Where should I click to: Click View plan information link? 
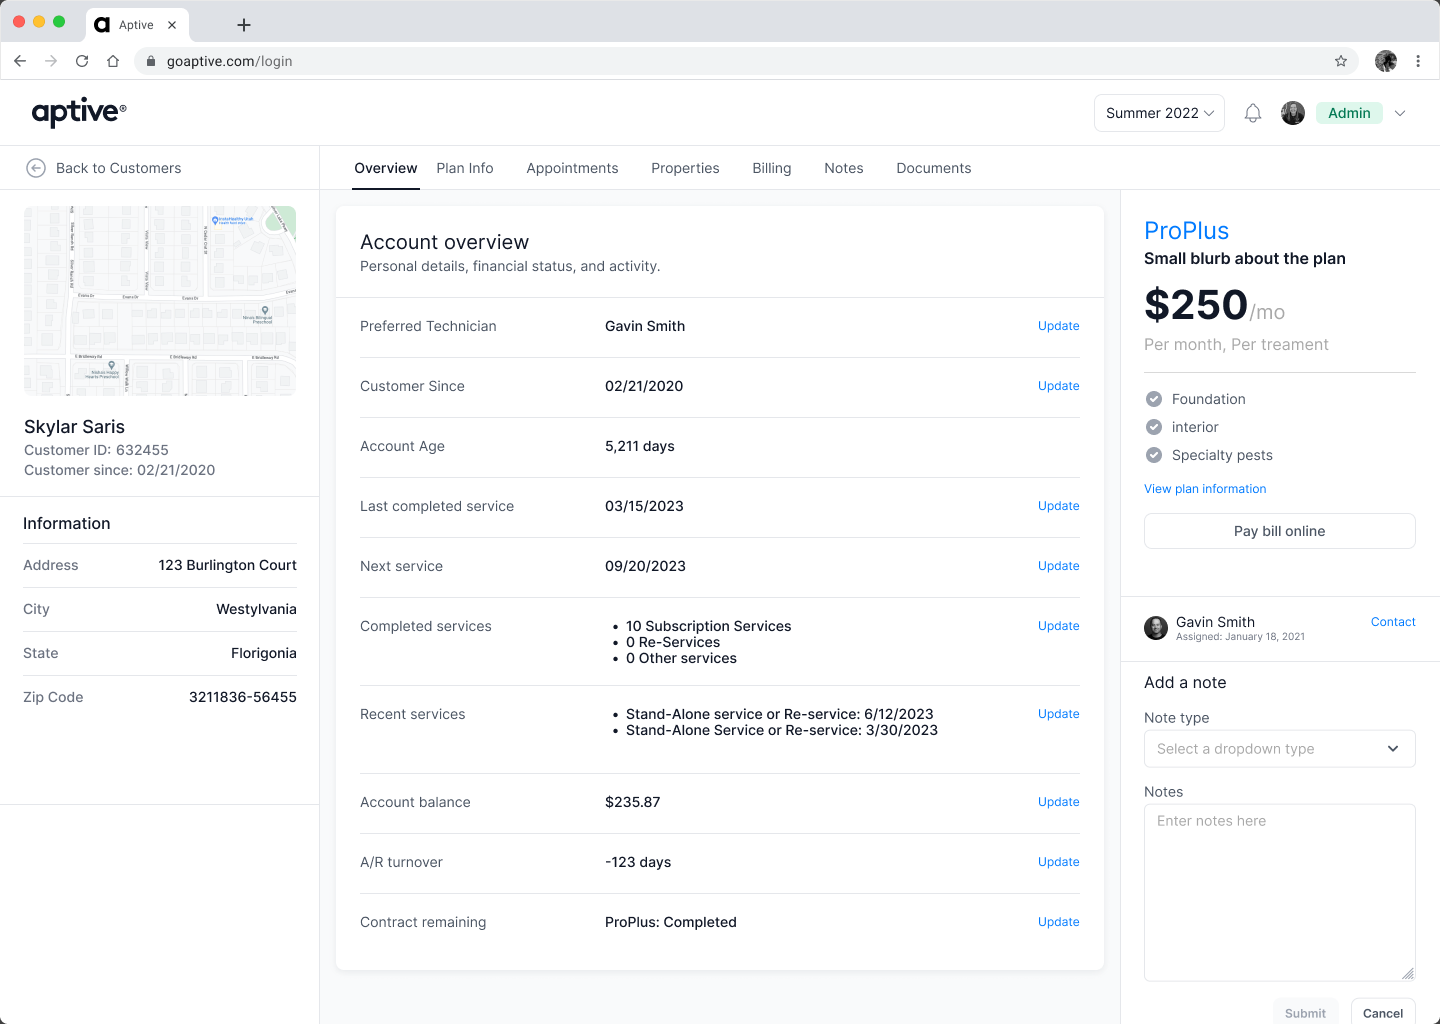1205,489
